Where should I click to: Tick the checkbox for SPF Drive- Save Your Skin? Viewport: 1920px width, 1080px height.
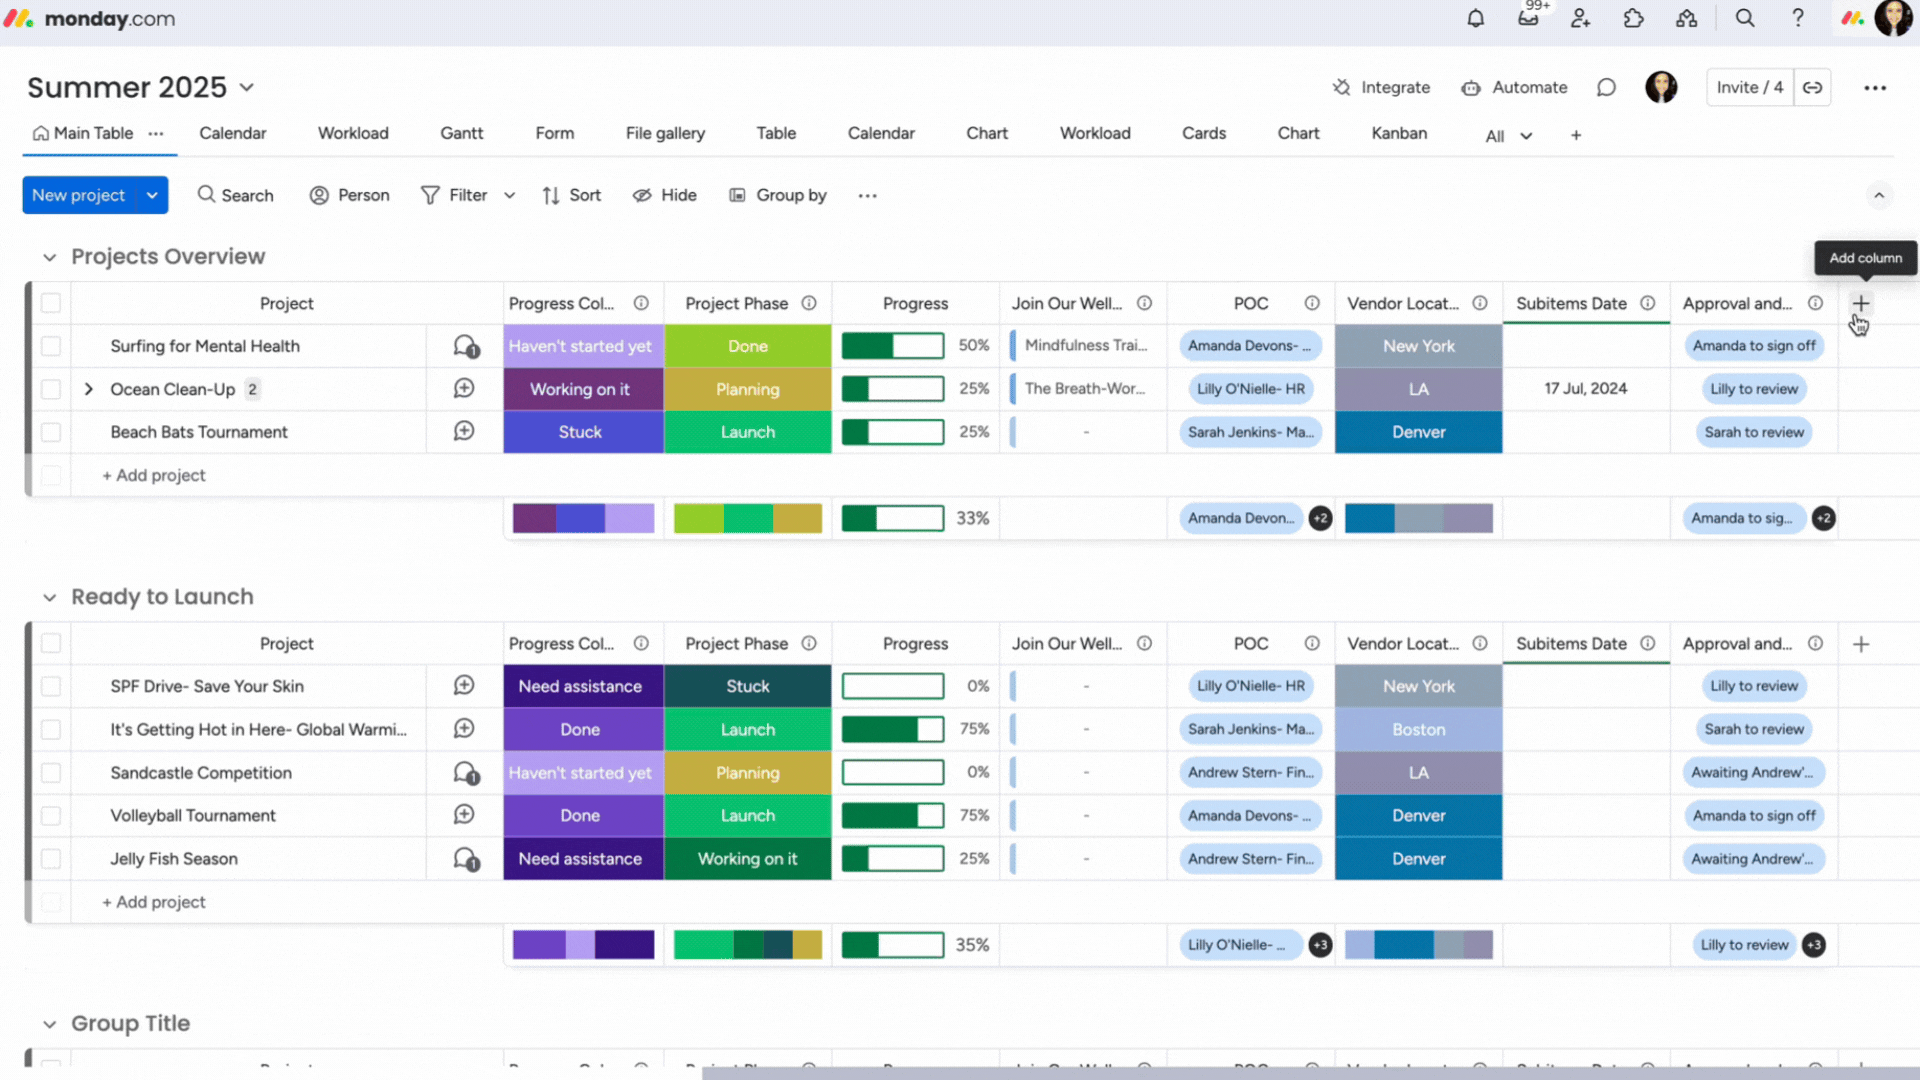[51, 686]
